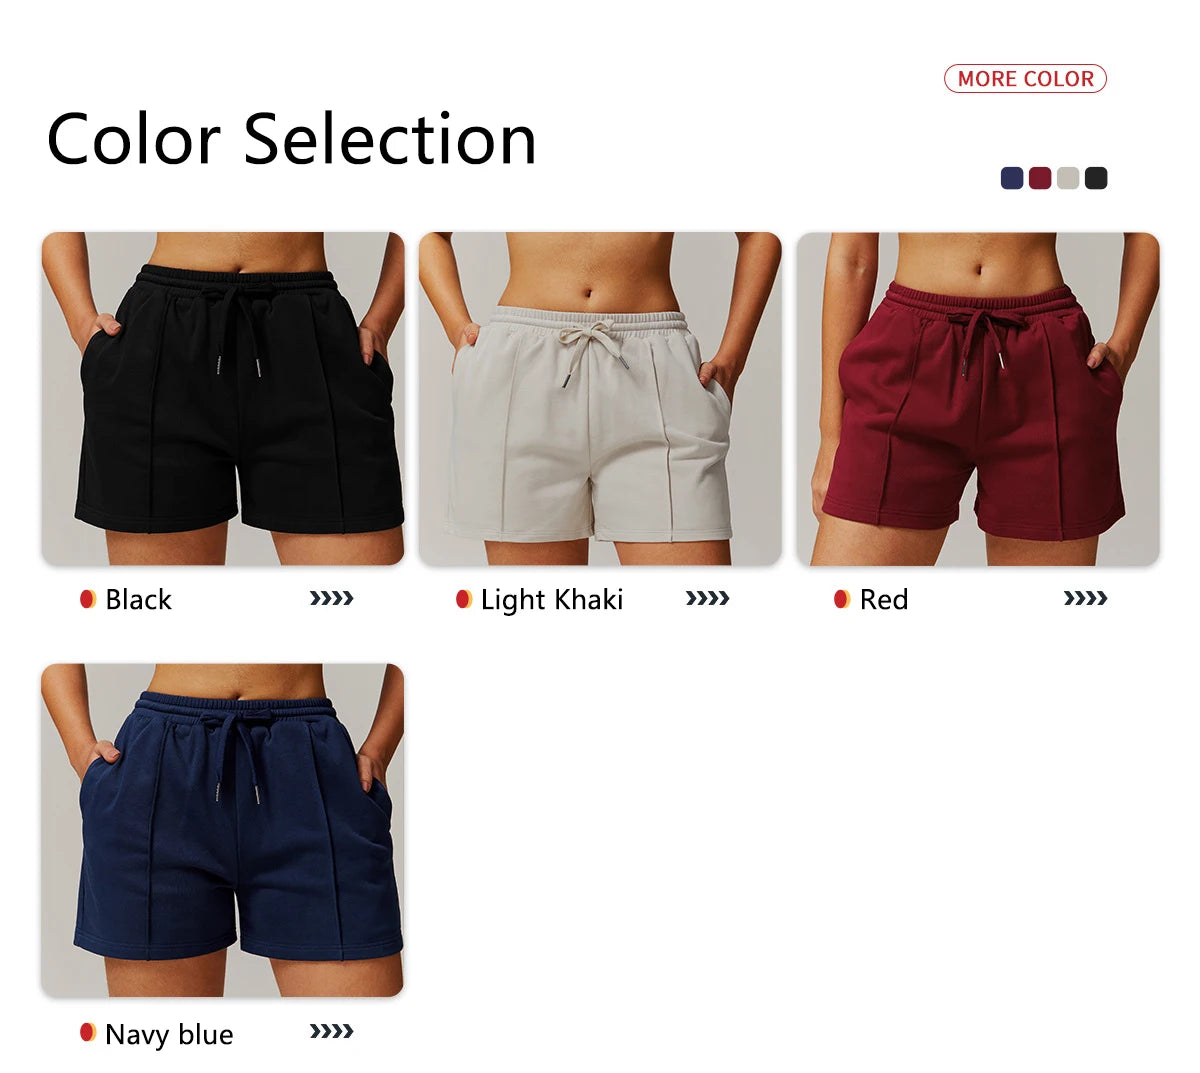Click the arrows icon next to Black

332,599
